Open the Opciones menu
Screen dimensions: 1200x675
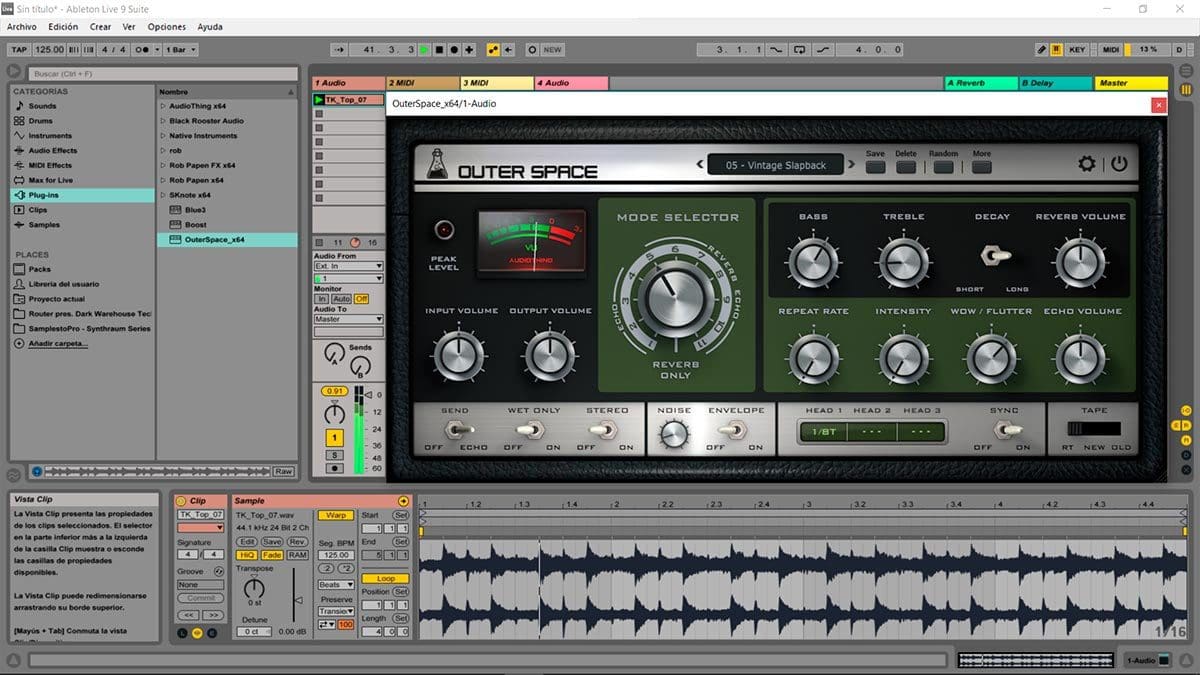pyautogui.click(x=167, y=27)
